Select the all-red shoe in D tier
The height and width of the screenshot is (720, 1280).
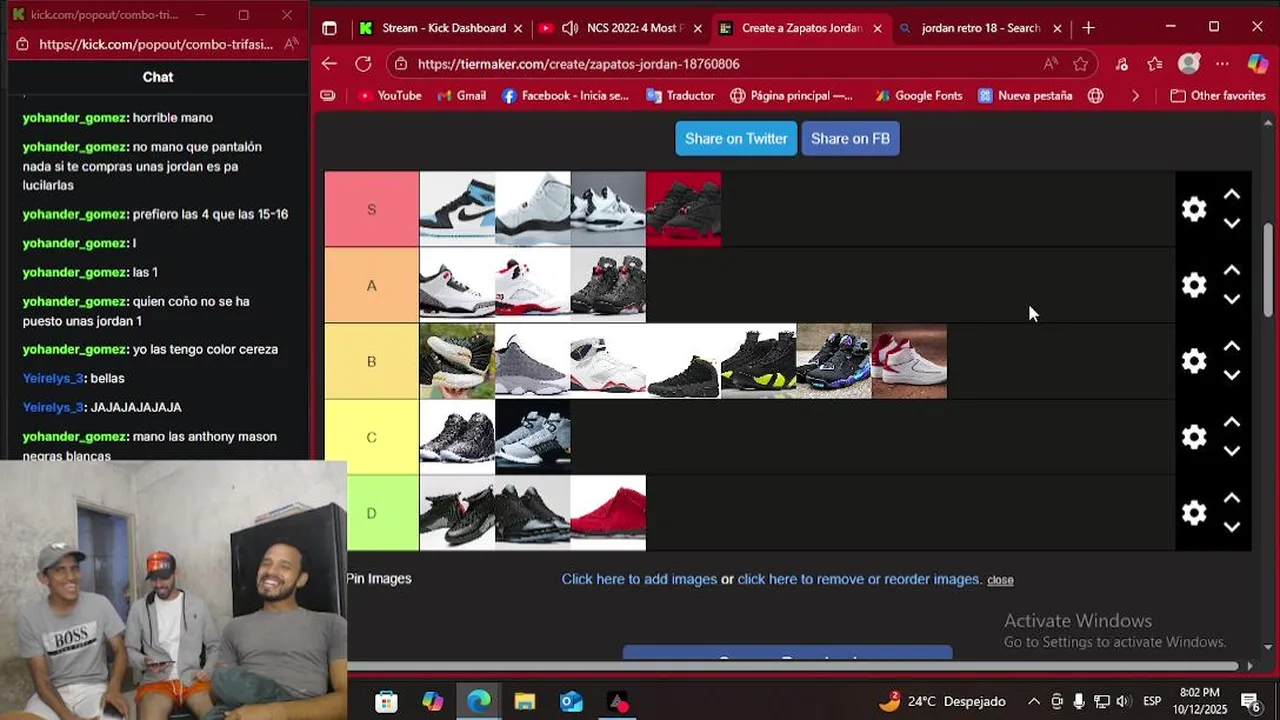pyautogui.click(x=608, y=513)
